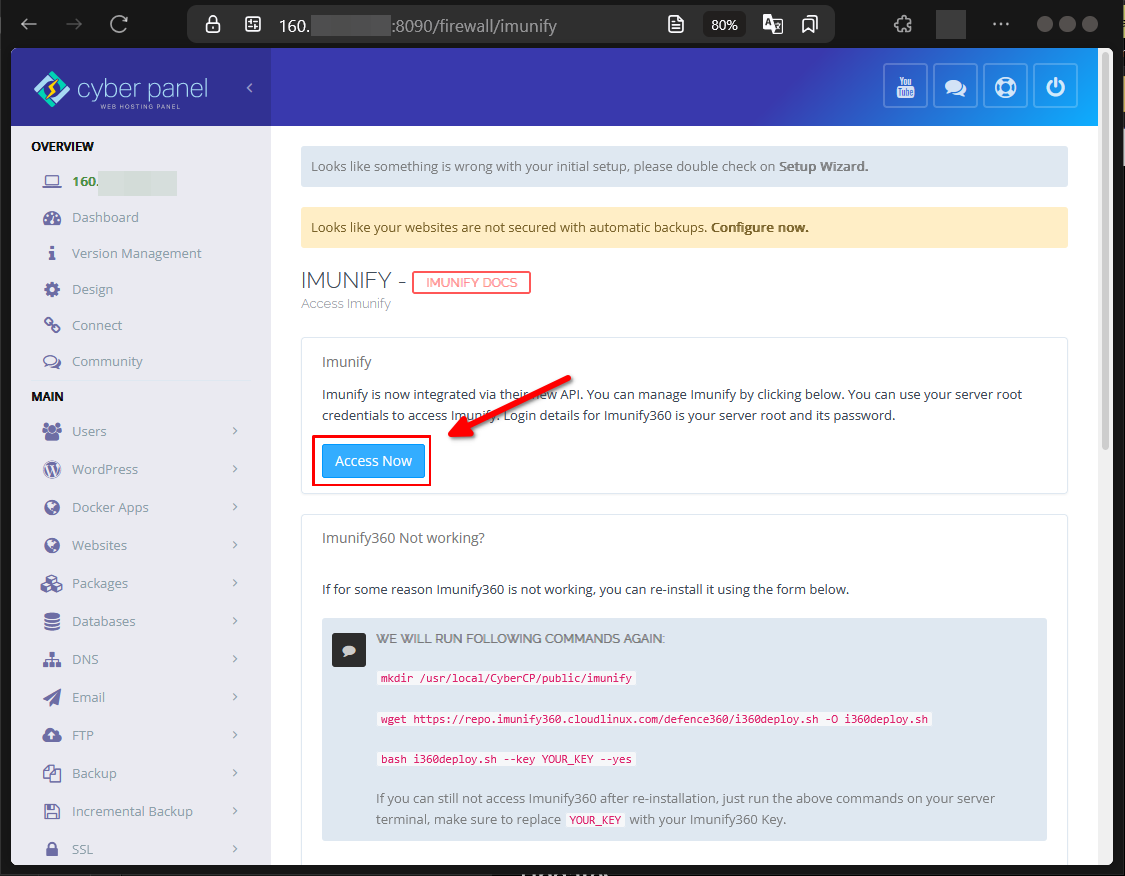Click the translate page icon
Image resolution: width=1125 pixels, height=876 pixels.
[x=772, y=24]
